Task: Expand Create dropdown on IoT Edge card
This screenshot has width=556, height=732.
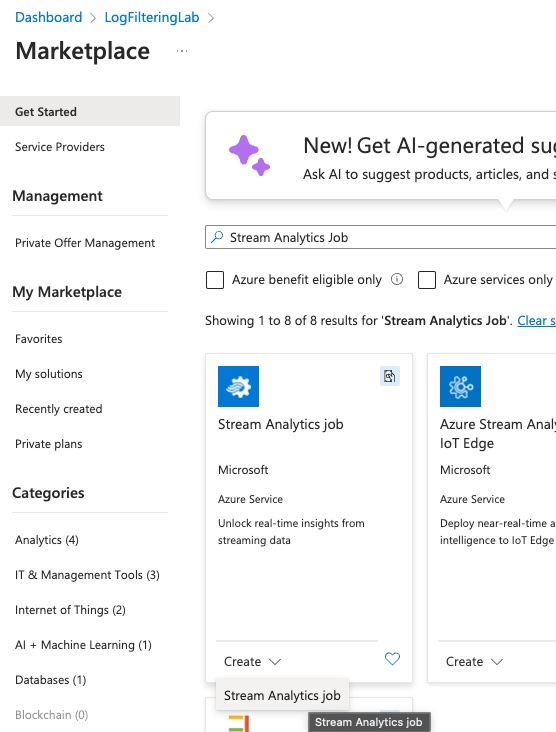Action: coord(474,662)
